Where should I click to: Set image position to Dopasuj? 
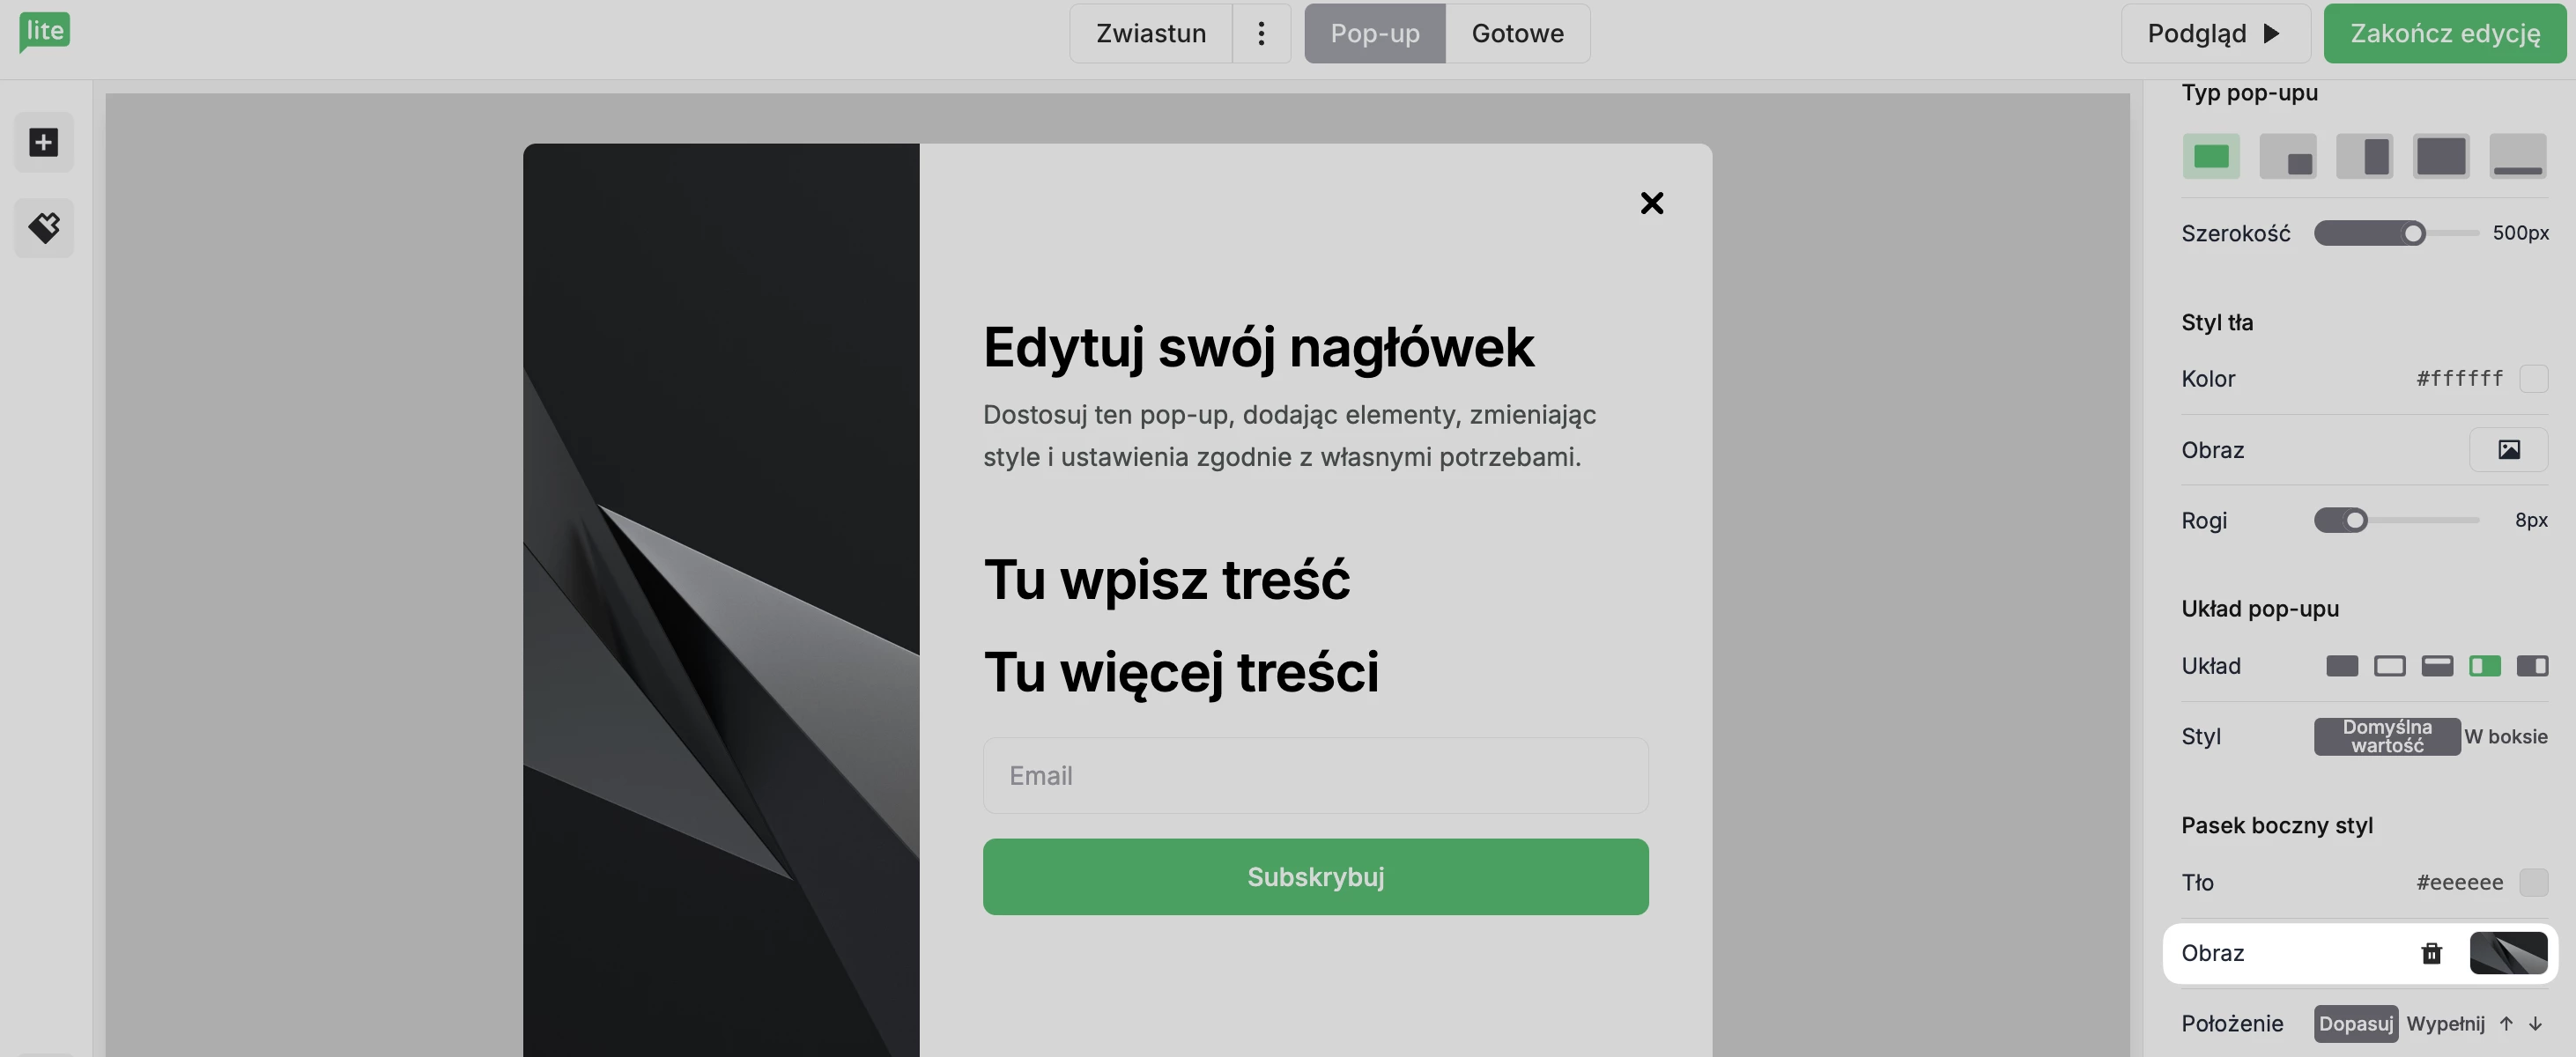2355,1024
